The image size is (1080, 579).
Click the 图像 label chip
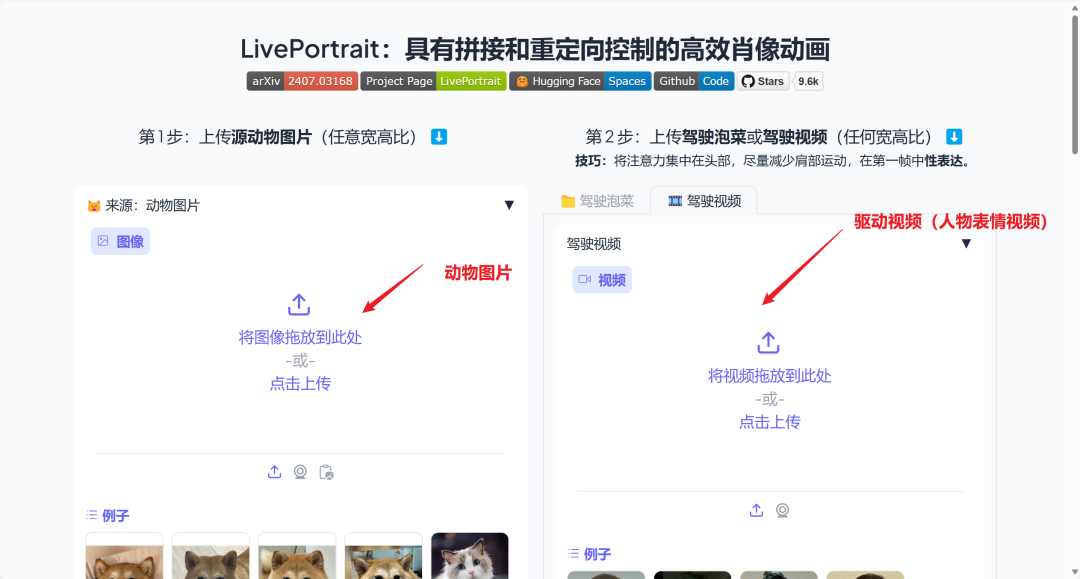(121, 242)
